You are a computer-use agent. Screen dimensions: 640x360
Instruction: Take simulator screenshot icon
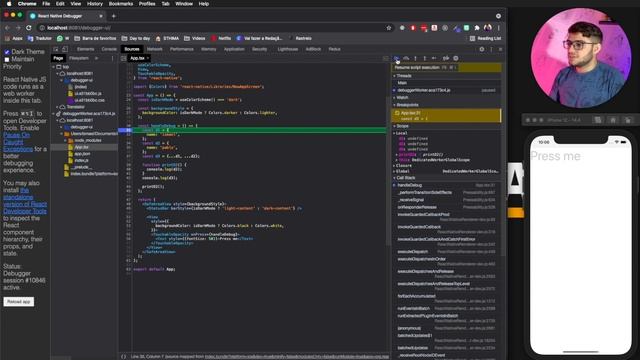598,120
